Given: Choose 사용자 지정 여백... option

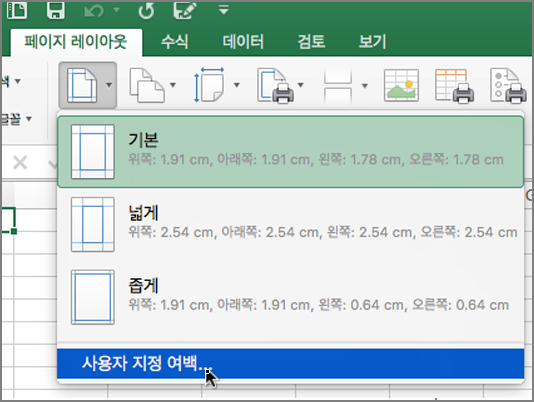Looking at the screenshot, I should 290,364.
